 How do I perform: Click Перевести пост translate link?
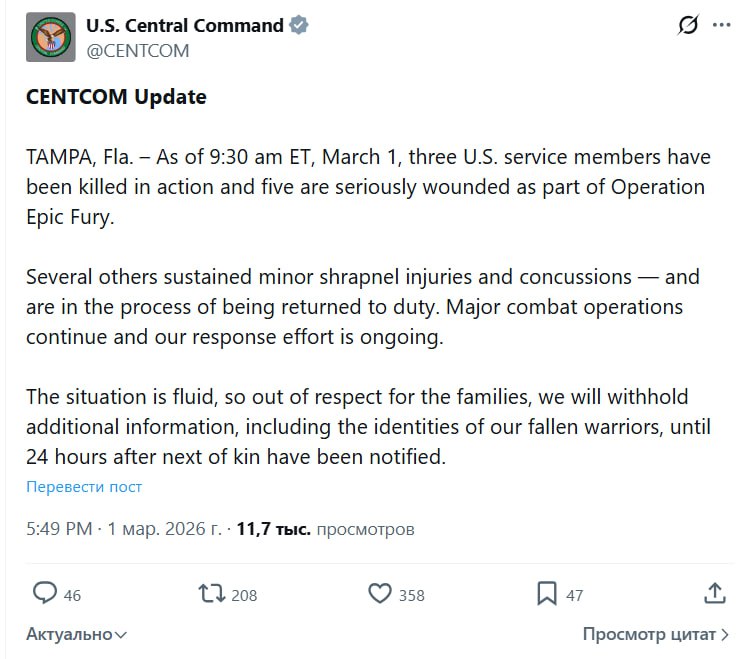(x=84, y=487)
